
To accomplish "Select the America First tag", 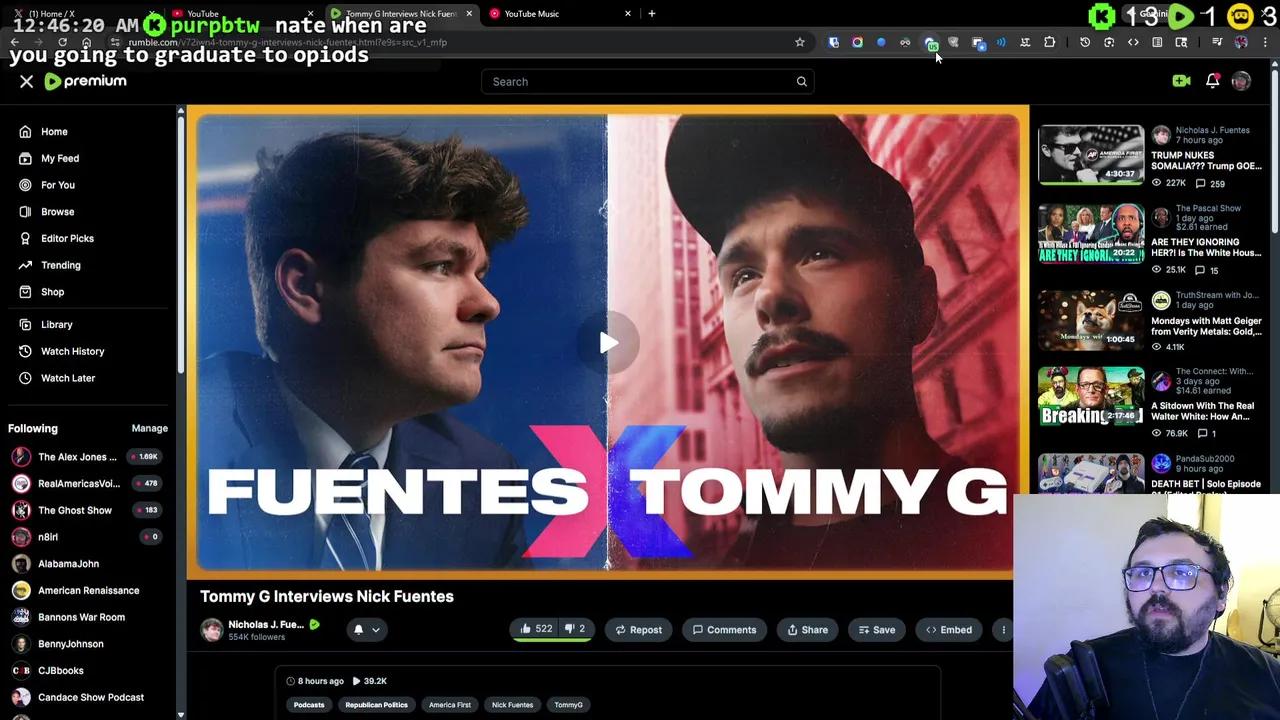I will tap(450, 705).
